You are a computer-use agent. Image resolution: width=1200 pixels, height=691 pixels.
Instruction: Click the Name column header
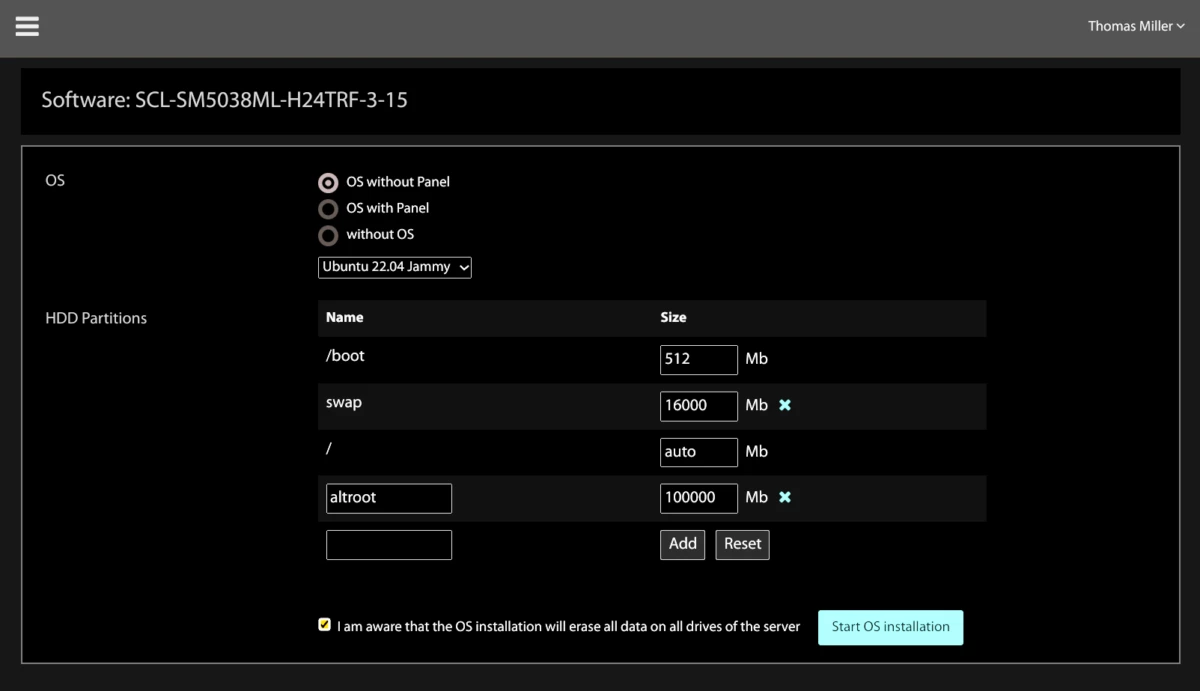click(x=345, y=317)
